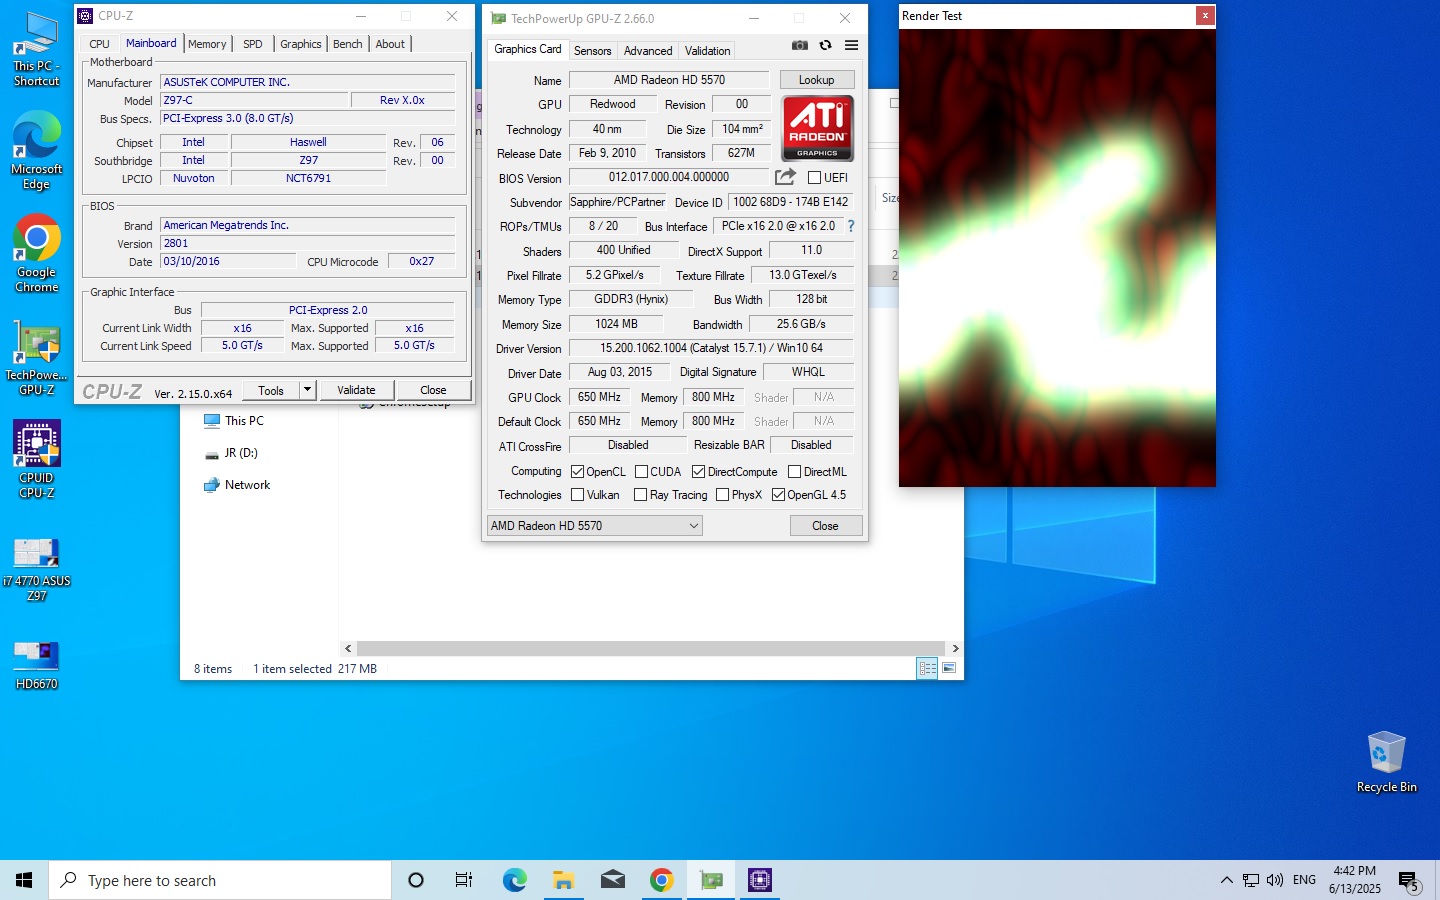Screen dimensions: 1440x900
Task: Switch to the Bench tab in CPU-Z
Action: [x=348, y=44]
